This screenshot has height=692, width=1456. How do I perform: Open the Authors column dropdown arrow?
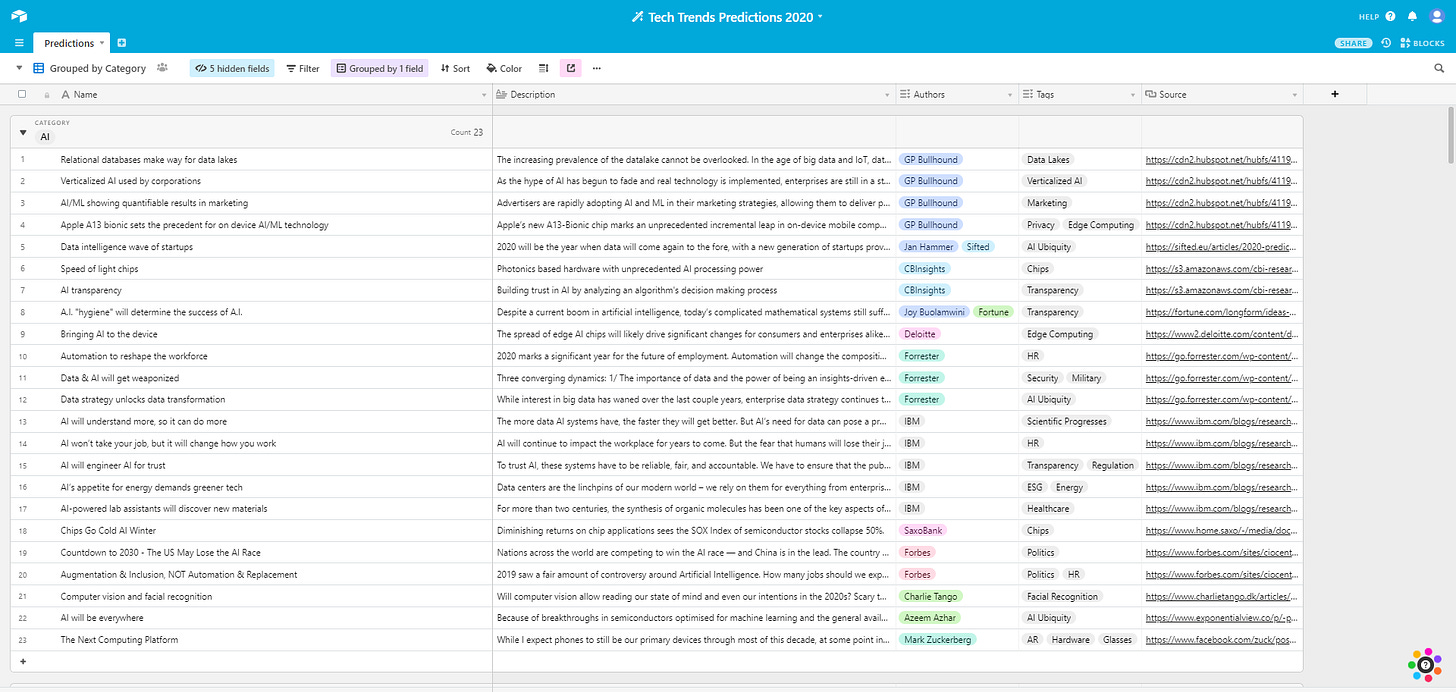coord(1010,95)
